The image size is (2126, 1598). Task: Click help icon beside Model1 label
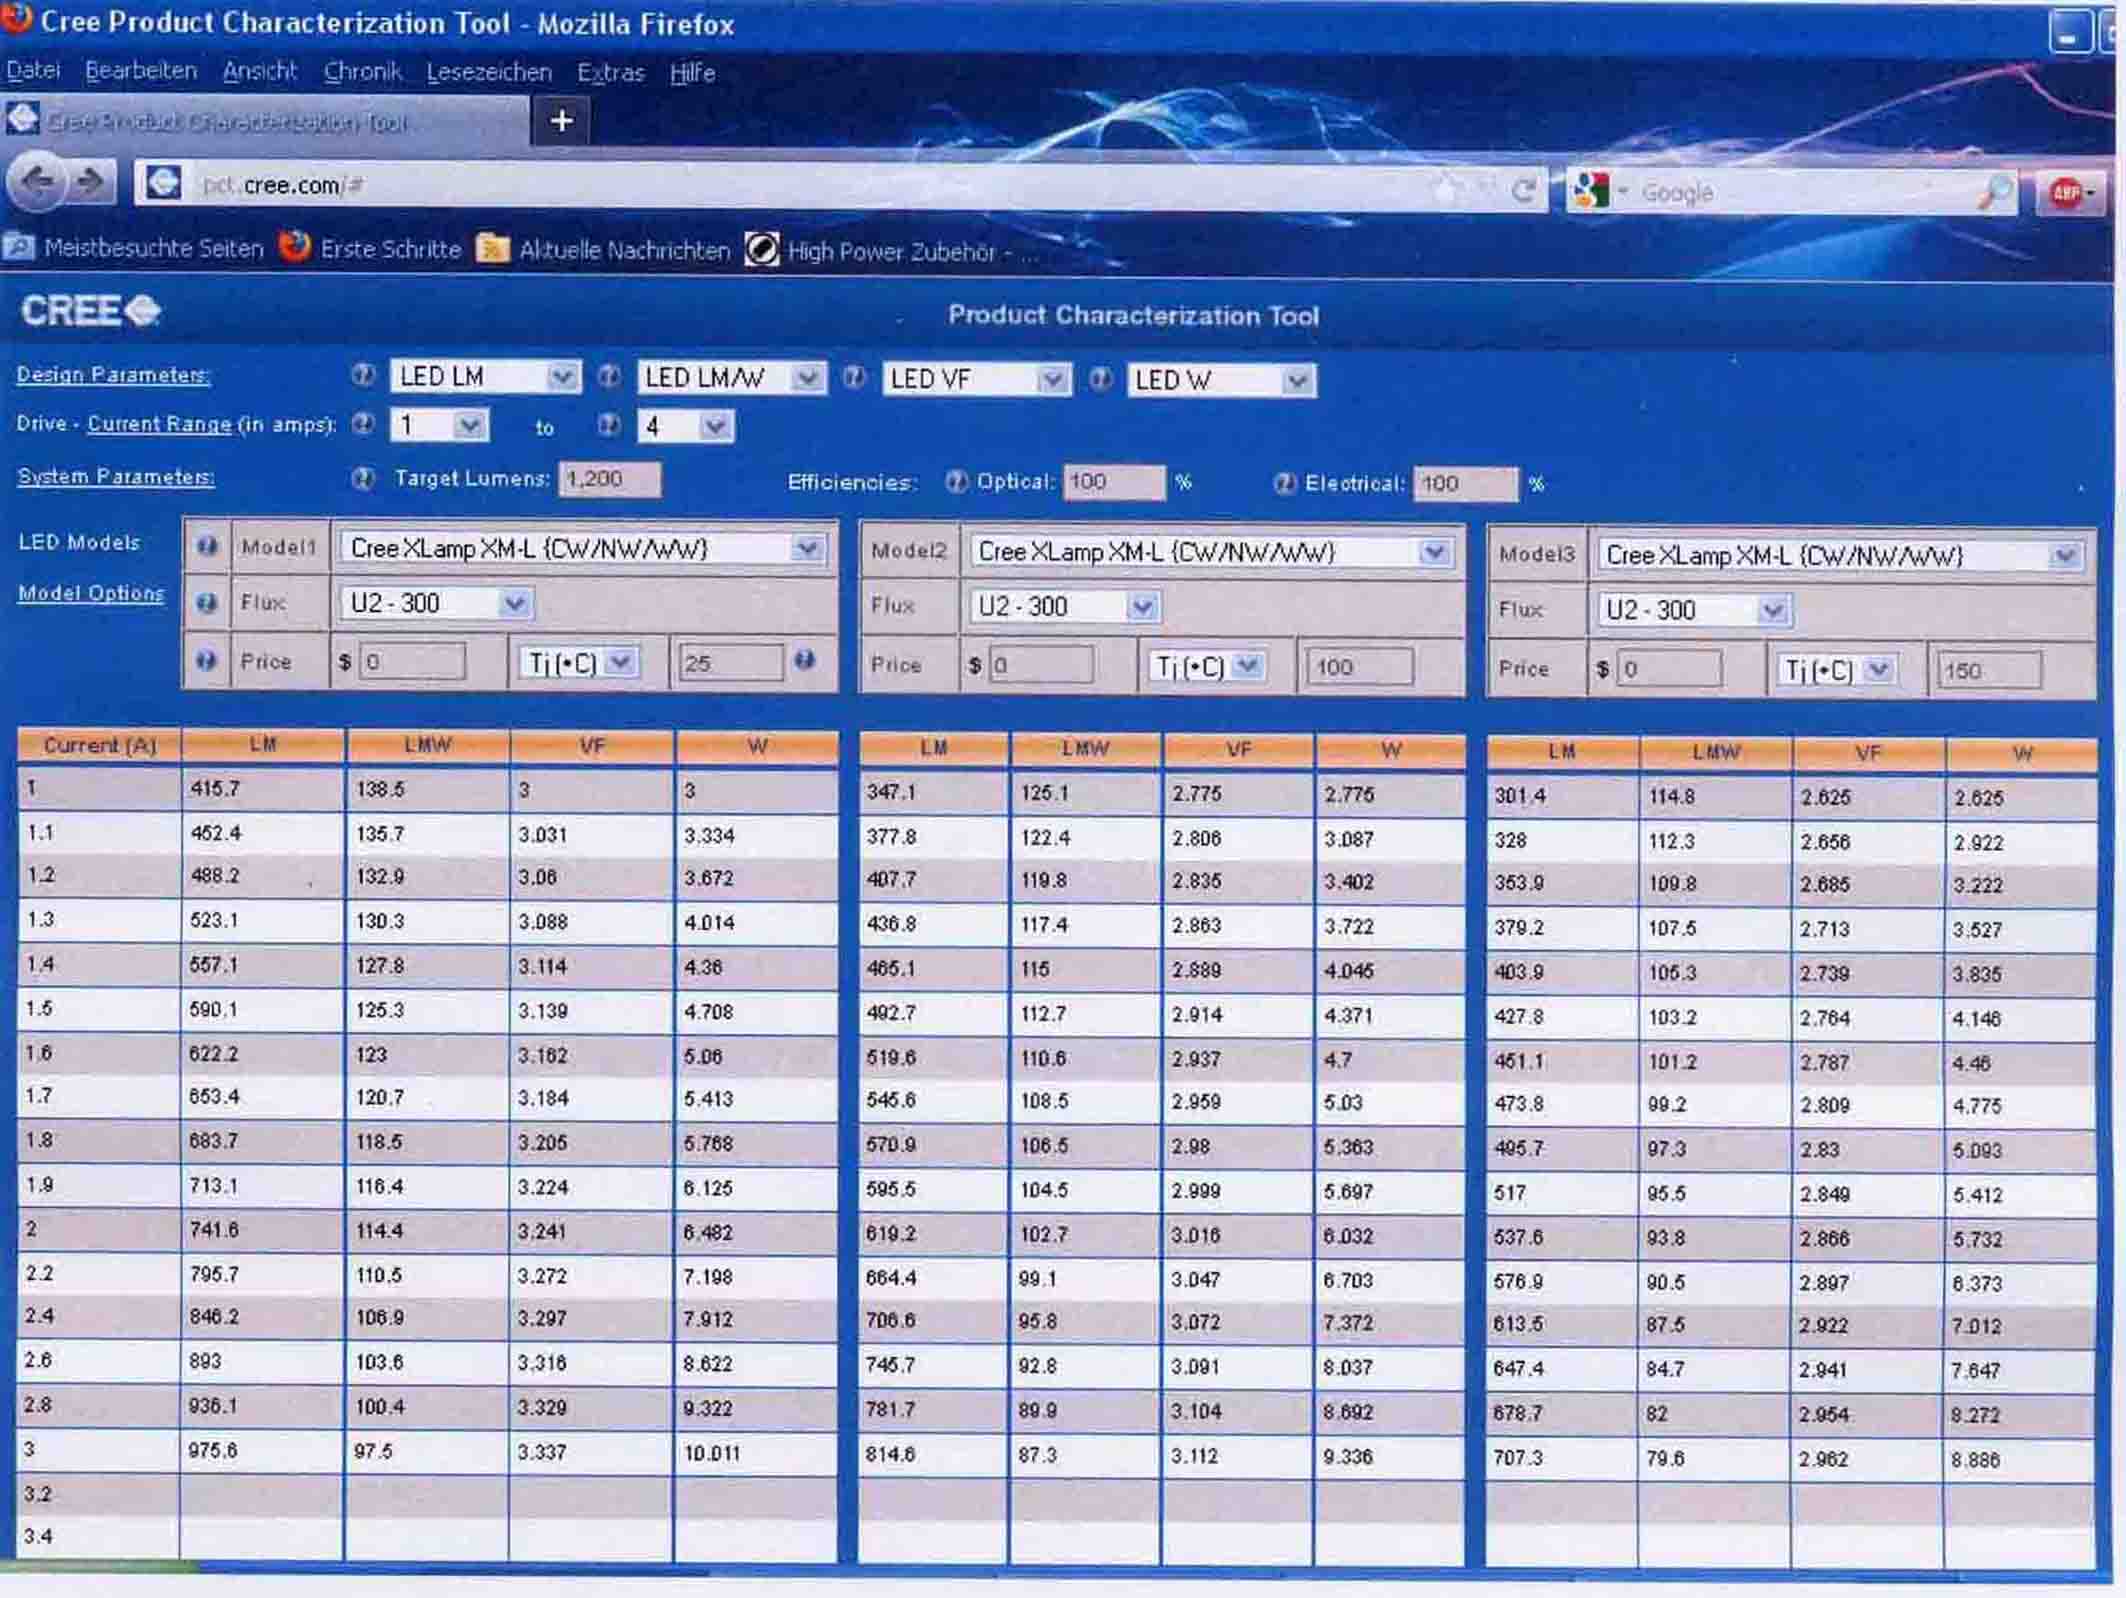tap(207, 547)
